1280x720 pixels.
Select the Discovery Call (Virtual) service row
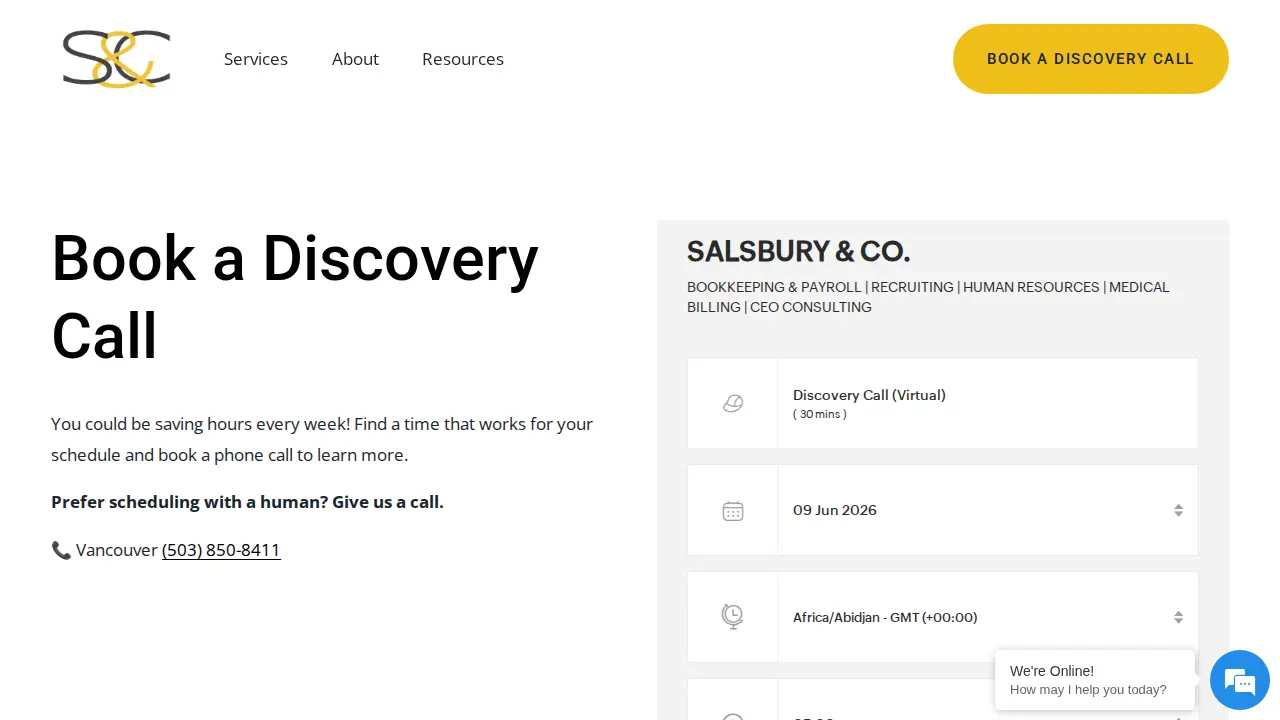(x=943, y=403)
